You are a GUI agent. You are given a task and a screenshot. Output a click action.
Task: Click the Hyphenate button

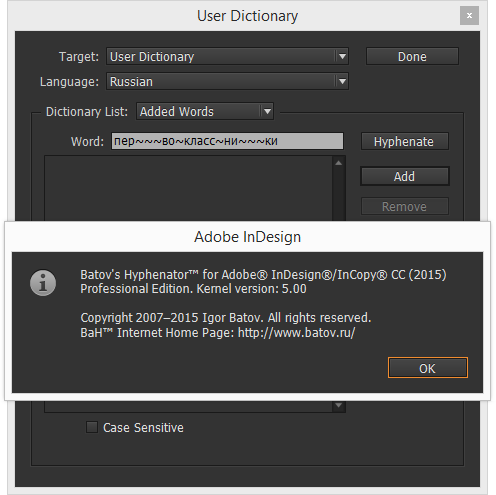[404, 141]
